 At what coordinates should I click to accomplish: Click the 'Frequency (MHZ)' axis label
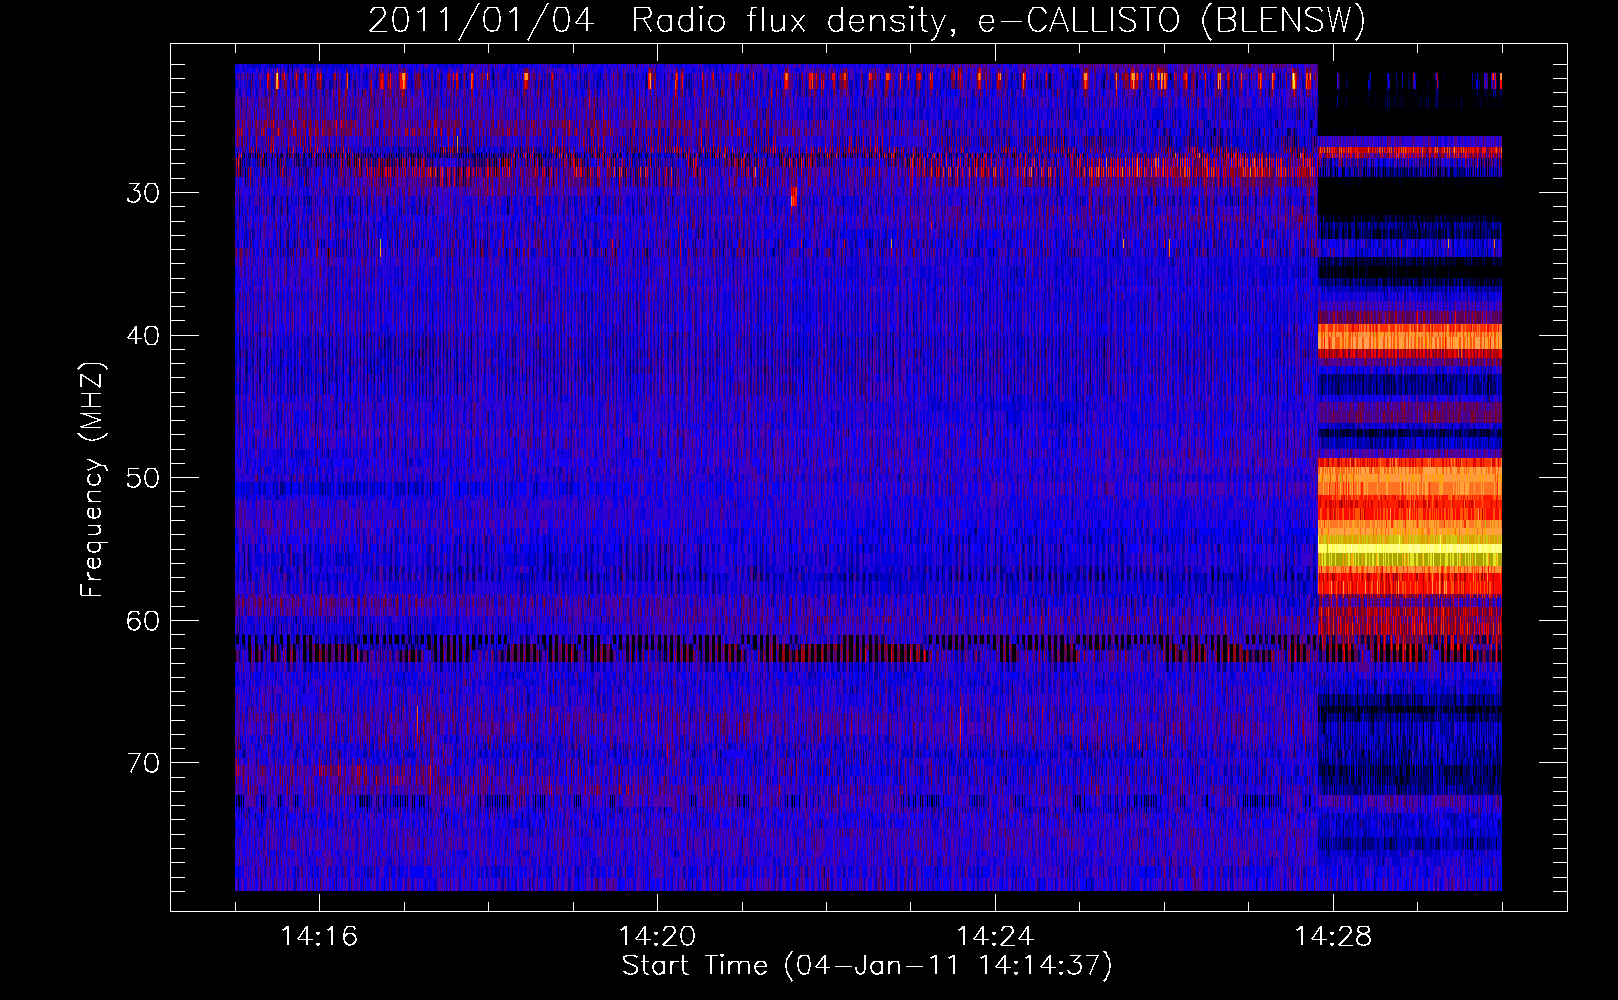(x=92, y=479)
